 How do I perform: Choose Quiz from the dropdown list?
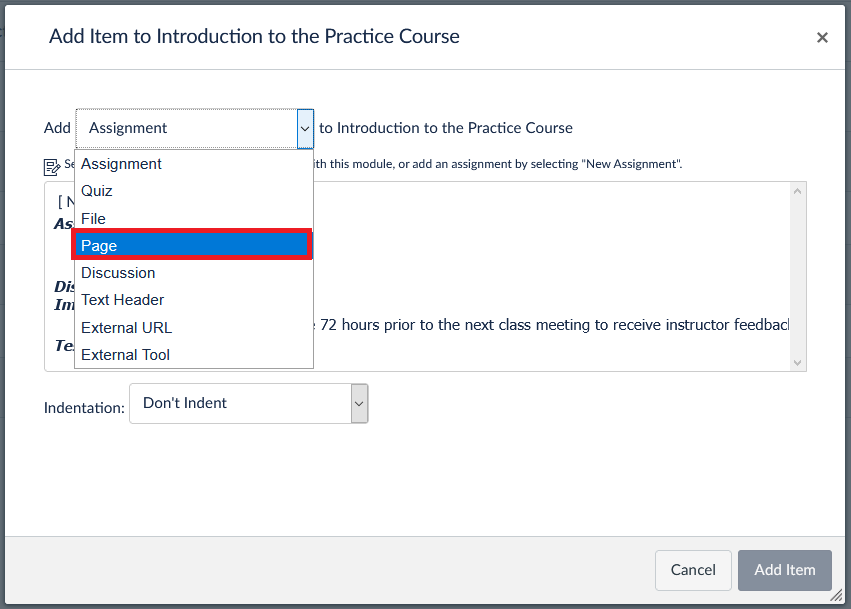[194, 191]
